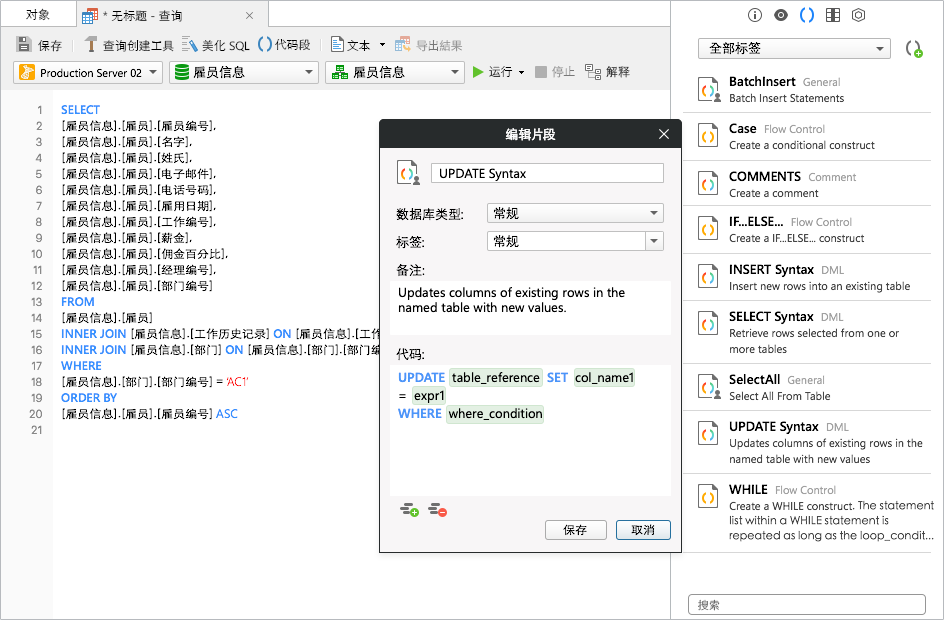This screenshot has height=620, width=944.
Task: Click 取消 to cancel the snippet edit
Action: [643, 530]
